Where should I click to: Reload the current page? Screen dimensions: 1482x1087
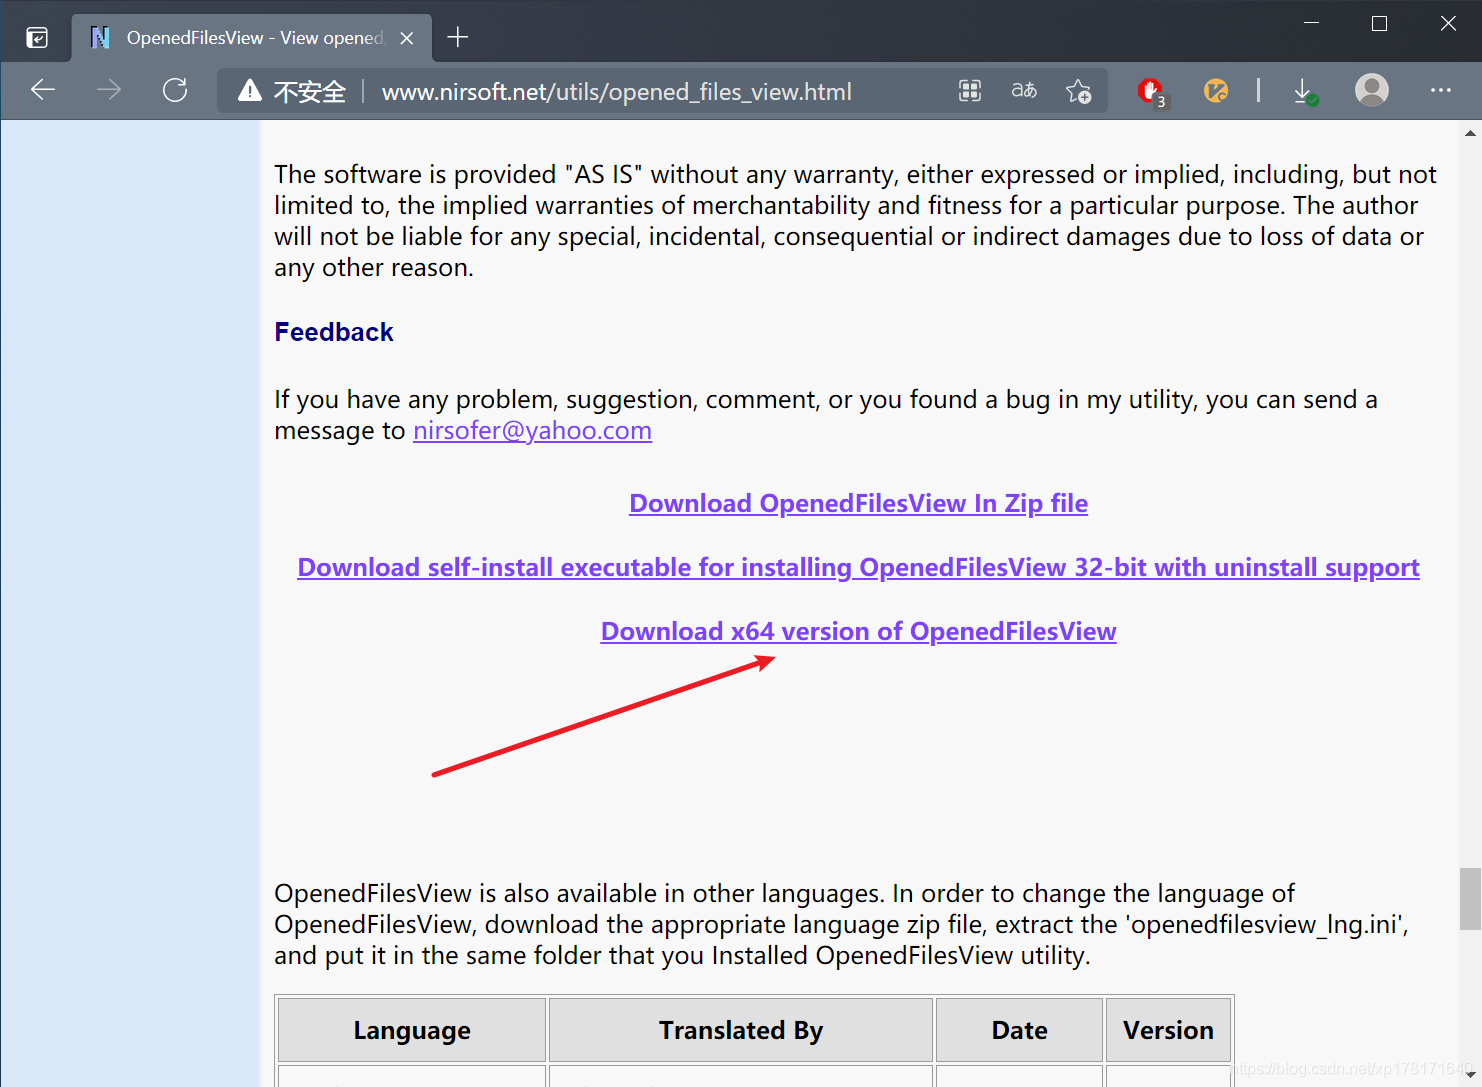tap(175, 90)
